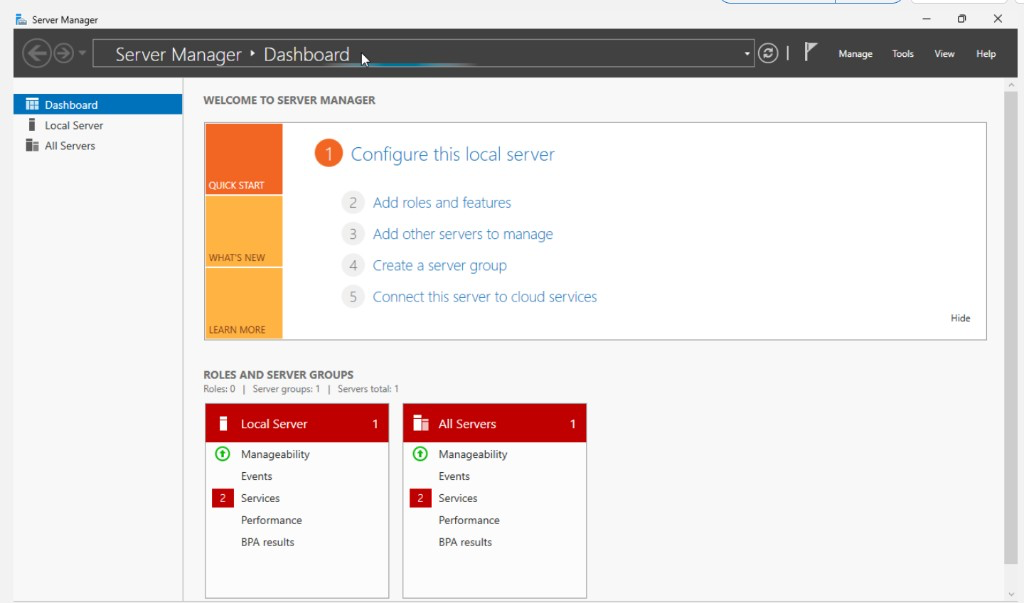Viewport: 1024px width, 603px height.
Task: Click the step 4 number circle
Action: click(353, 265)
